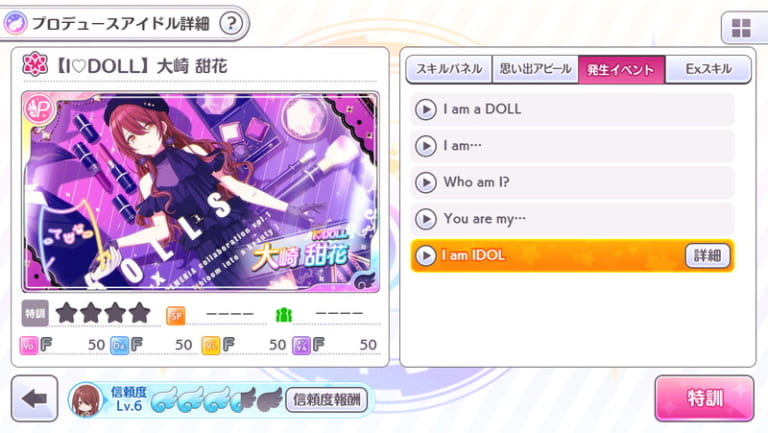This screenshot has width=768, height=433.
Task: Open the grid menu icon
Action: point(741,28)
